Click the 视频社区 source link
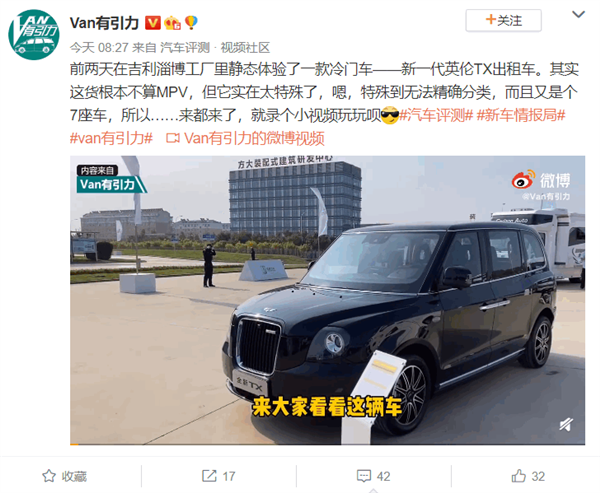This screenshot has width=600, height=493. coord(245,48)
